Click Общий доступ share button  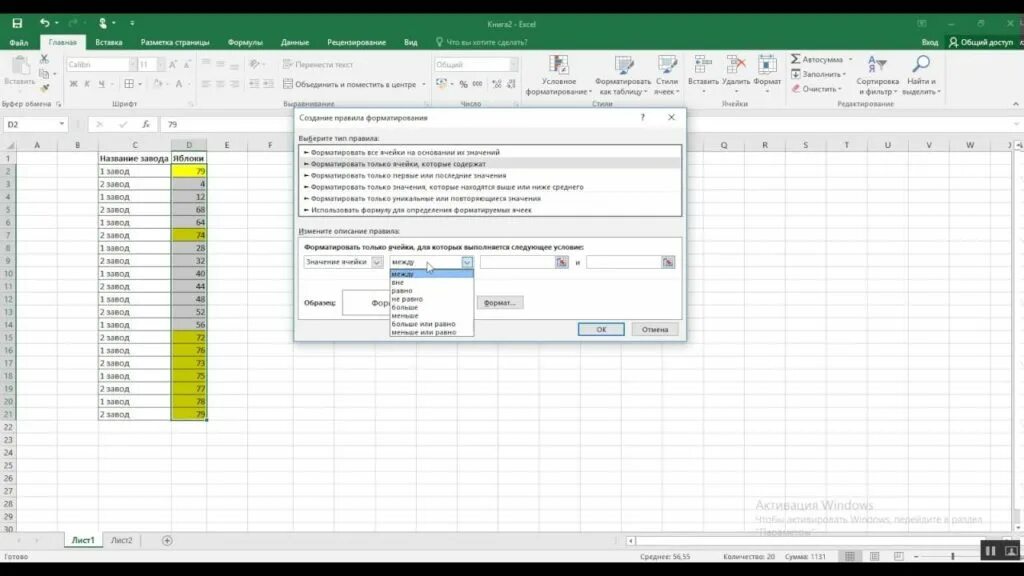coord(981,42)
